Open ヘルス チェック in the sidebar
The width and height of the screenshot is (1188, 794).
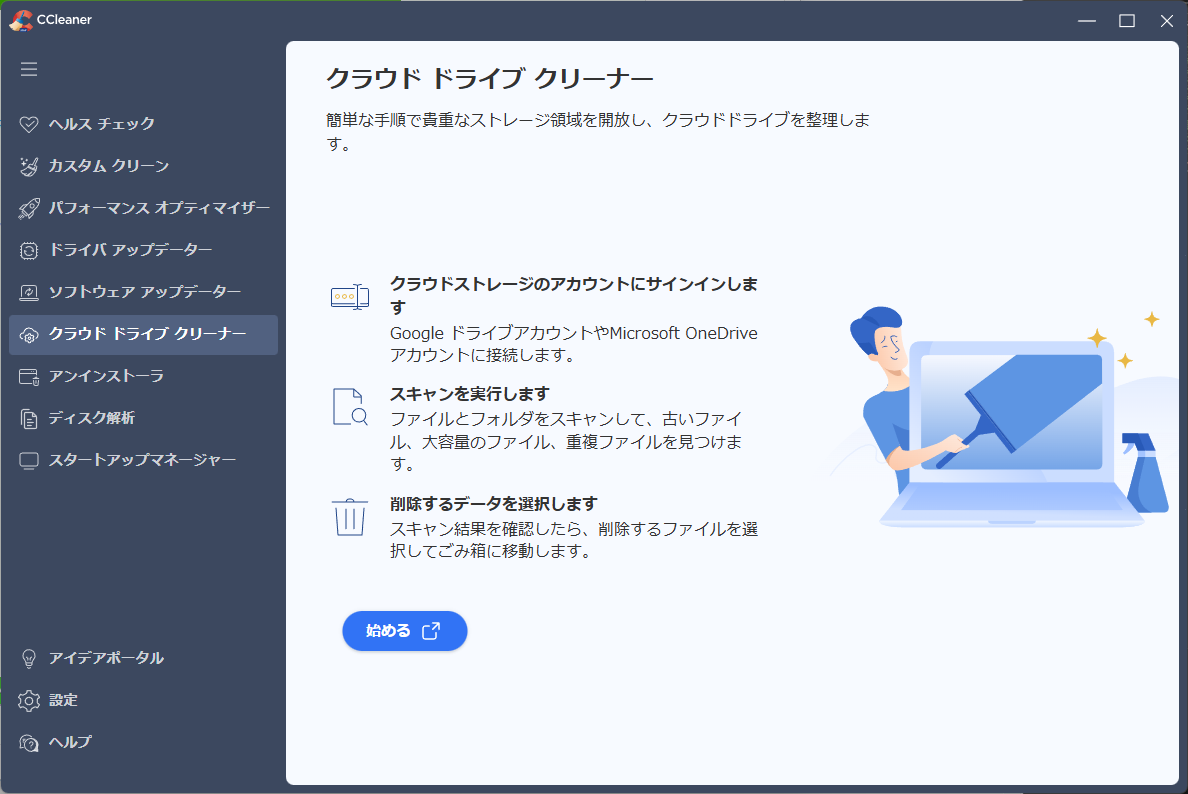(x=143, y=124)
